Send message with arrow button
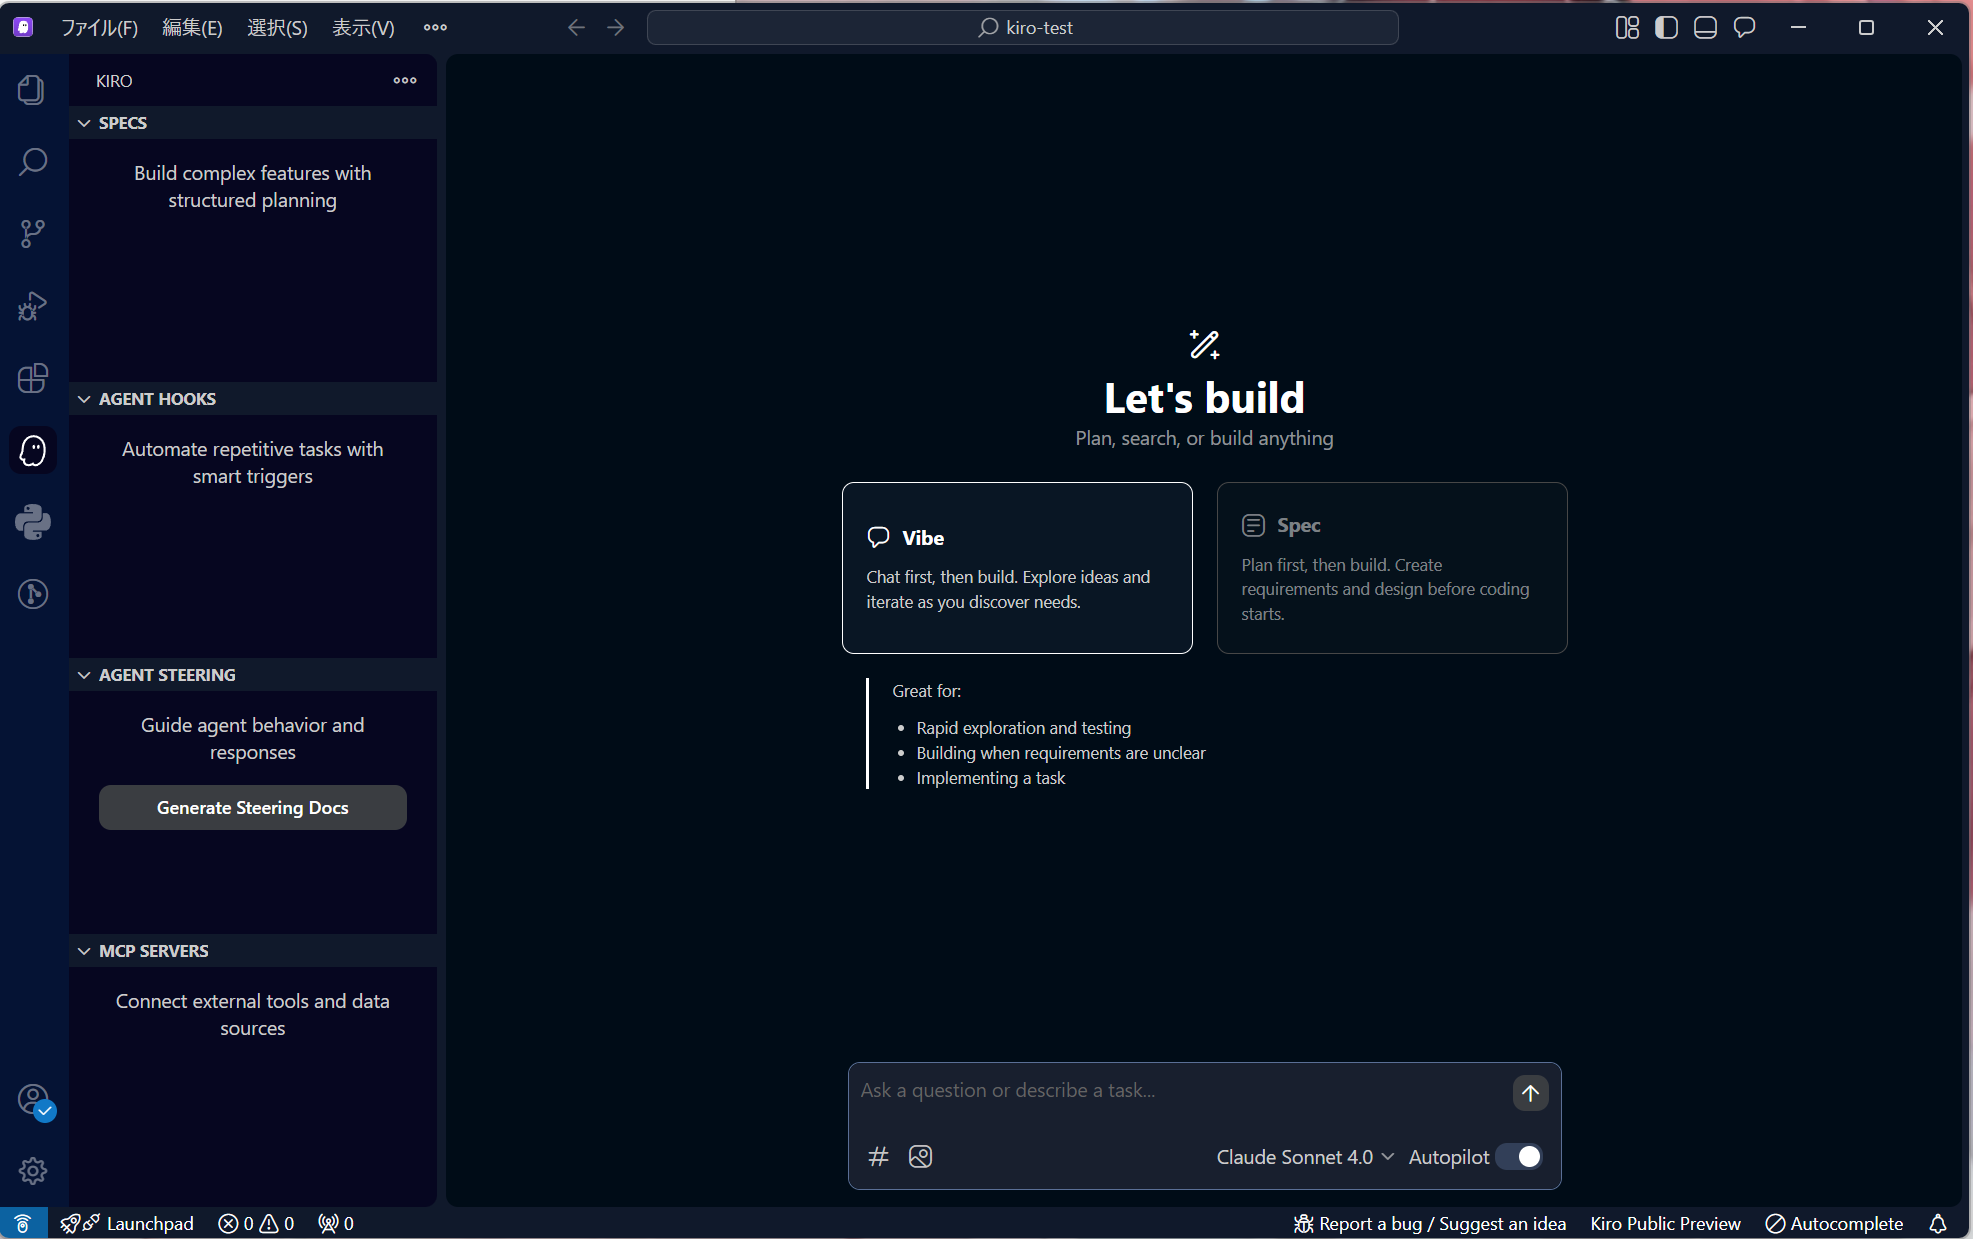The height and width of the screenshot is (1239, 1973). tap(1530, 1093)
